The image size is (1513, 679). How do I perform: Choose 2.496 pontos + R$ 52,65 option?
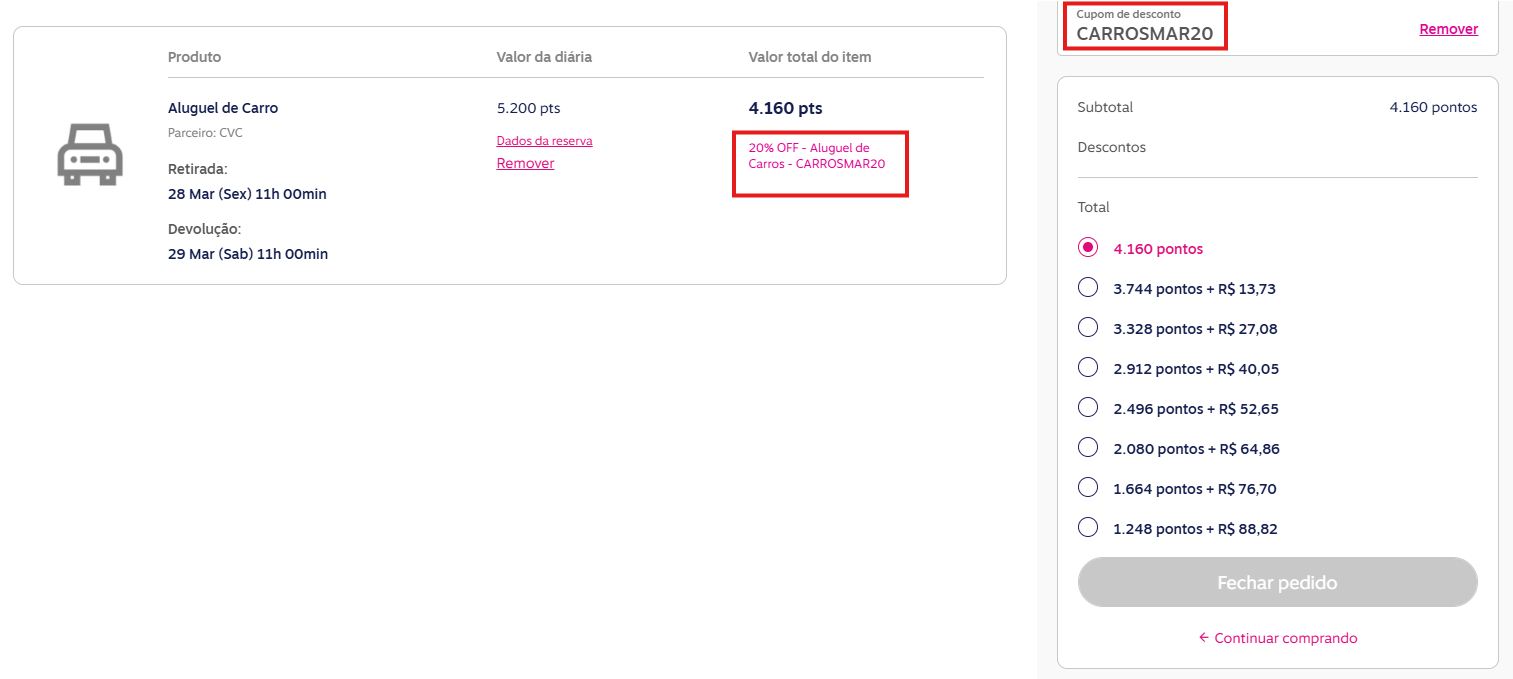[1088, 408]
